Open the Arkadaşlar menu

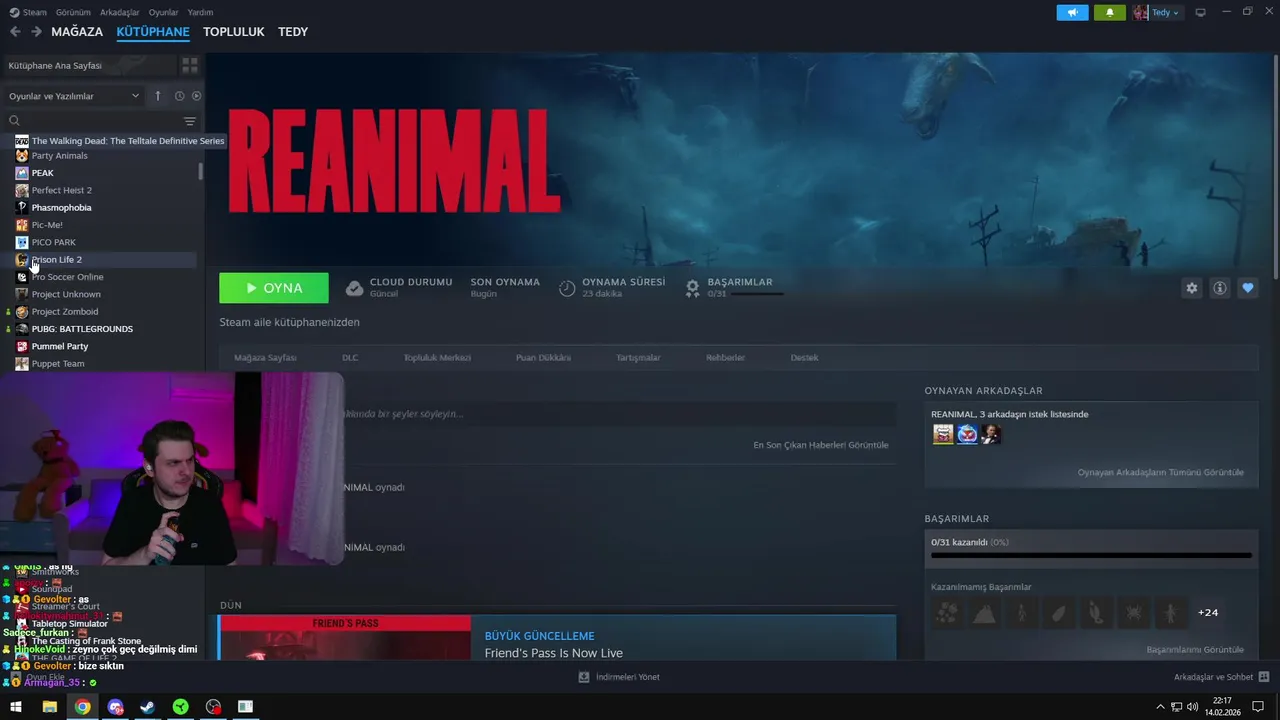pyautogui.click(x=120, y=13)
